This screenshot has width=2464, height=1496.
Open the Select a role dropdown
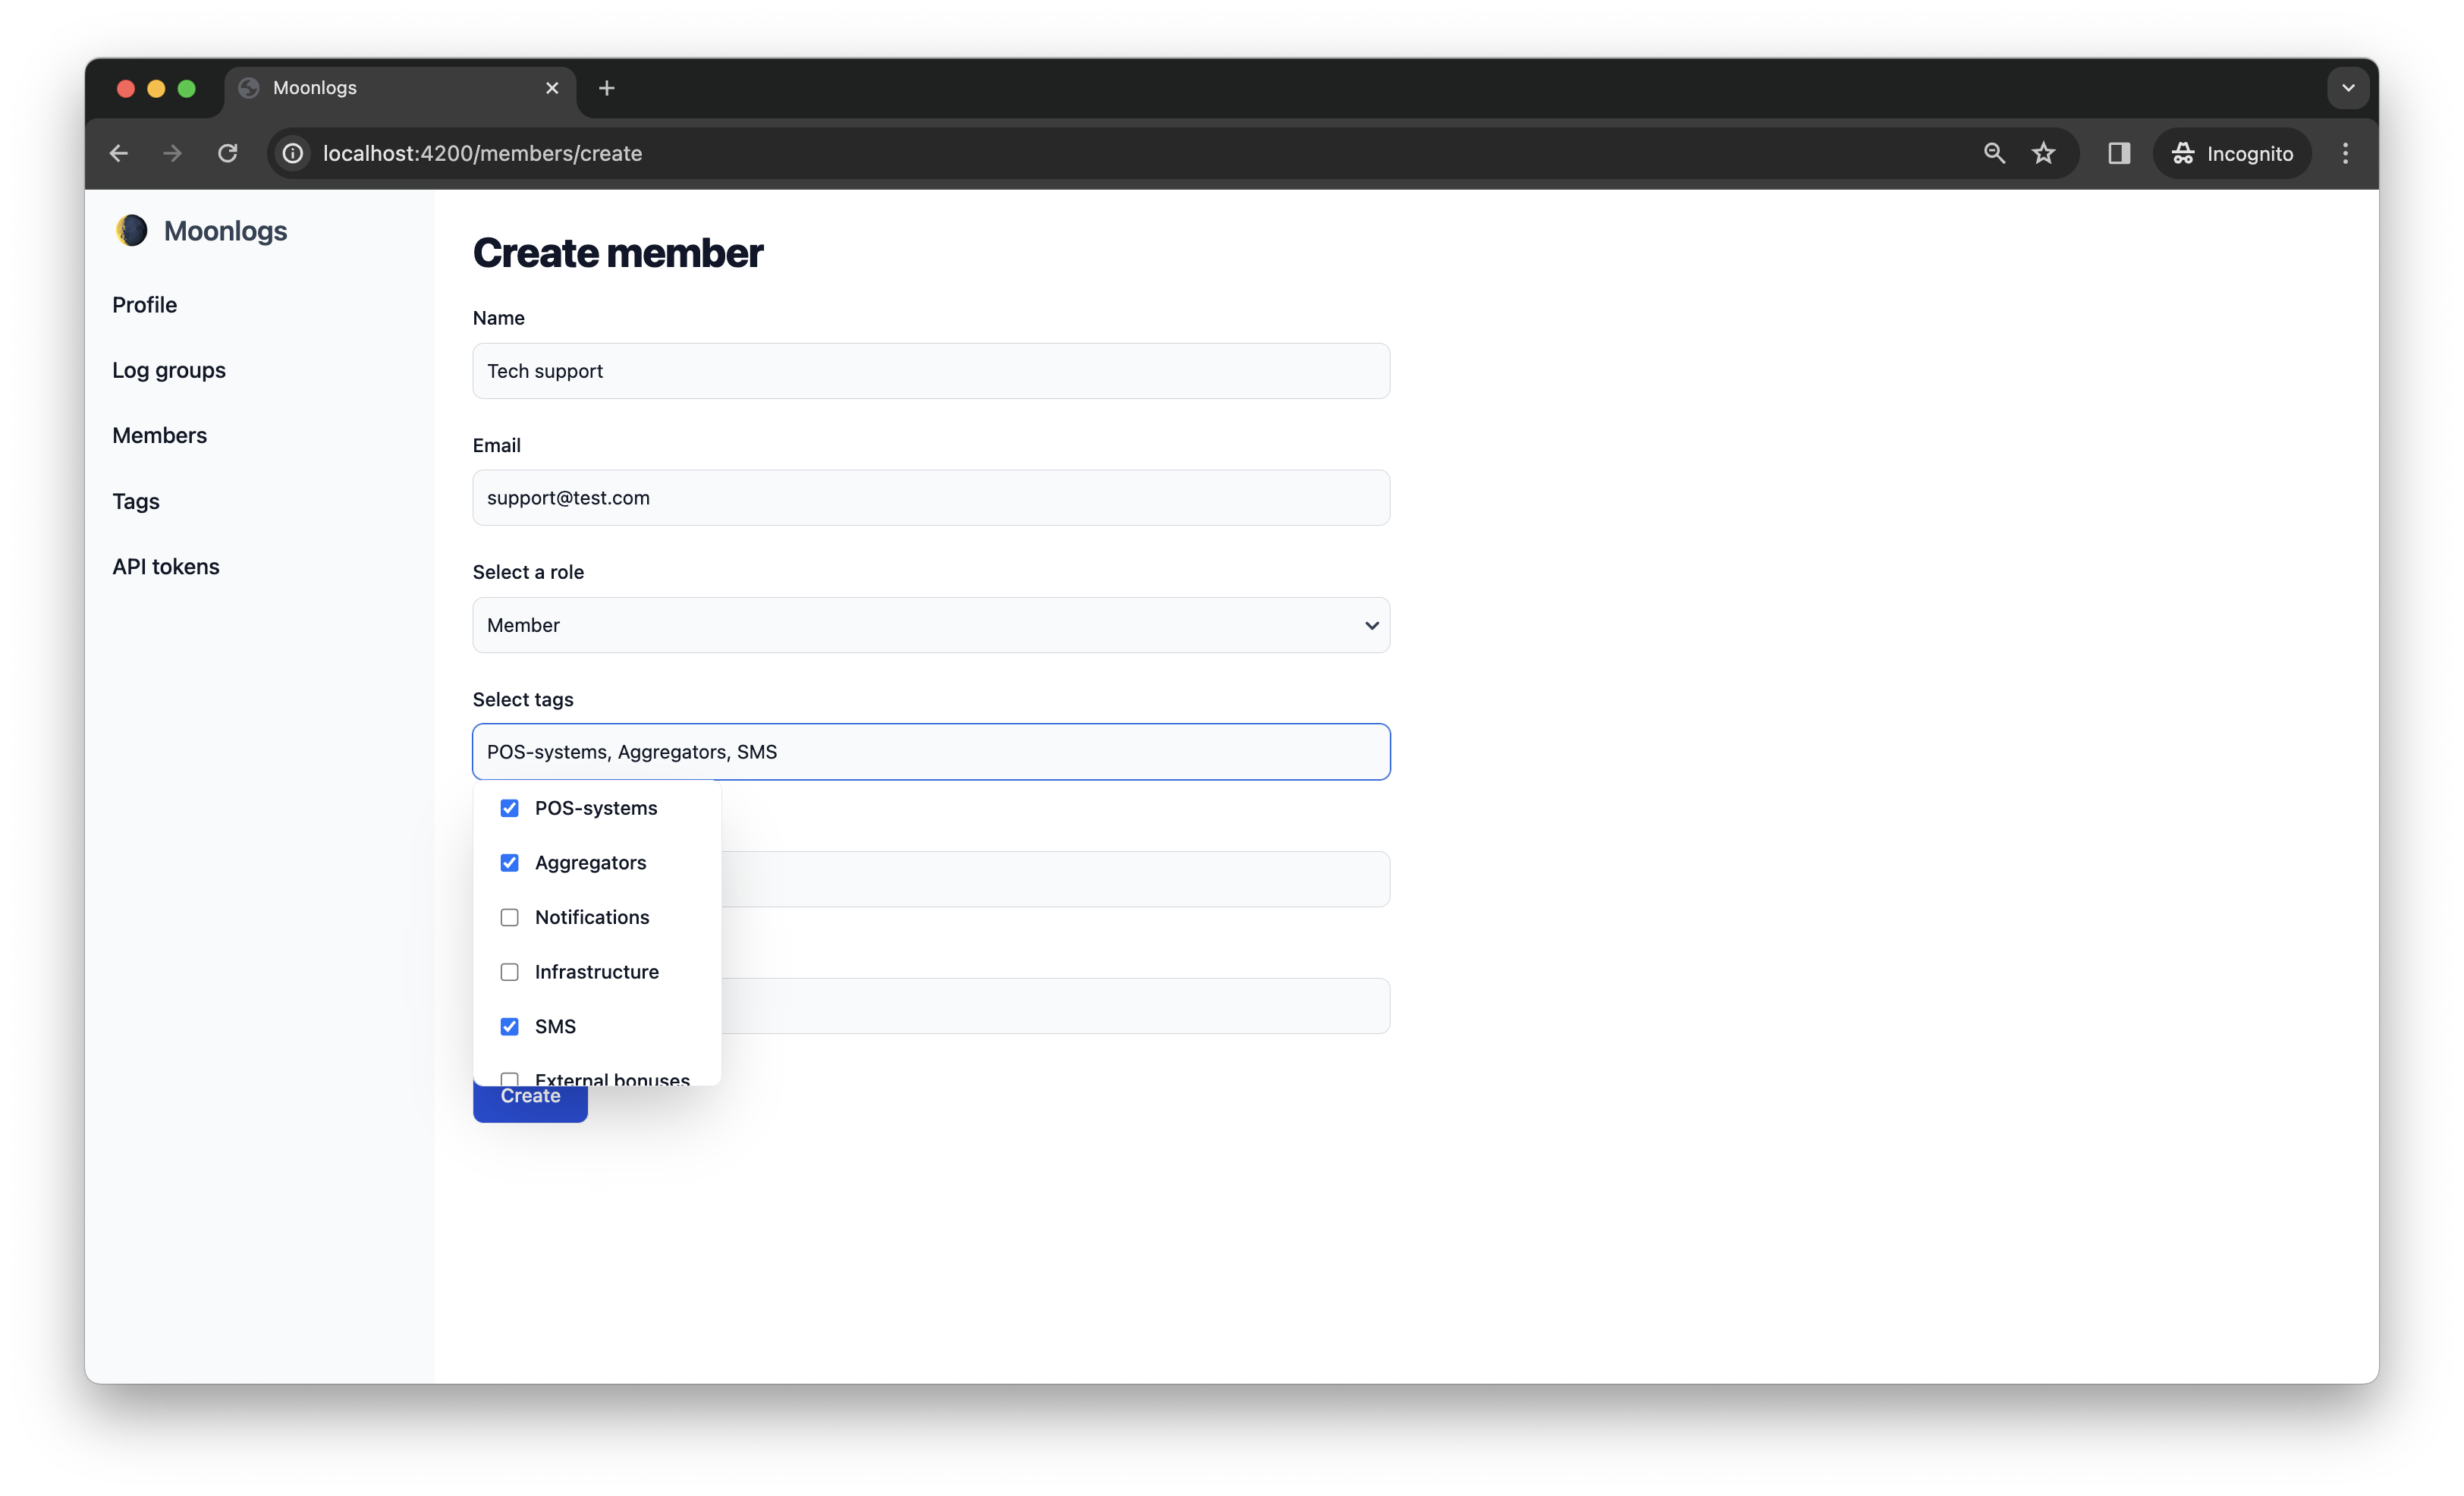(x=930, y=625)
